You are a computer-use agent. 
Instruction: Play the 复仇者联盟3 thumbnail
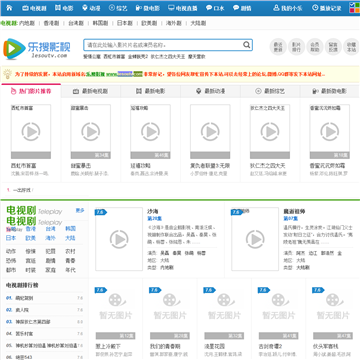[x=210, y=132]
